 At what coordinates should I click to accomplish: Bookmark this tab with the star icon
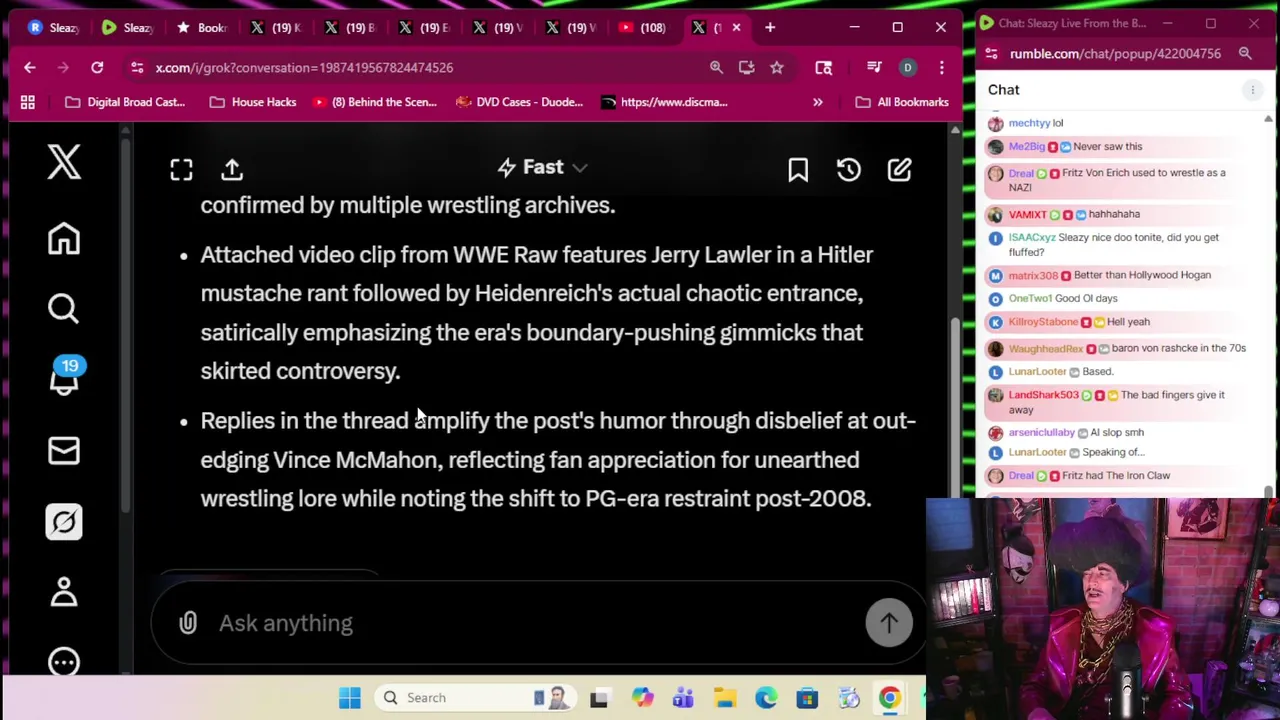tap(776, 67)
